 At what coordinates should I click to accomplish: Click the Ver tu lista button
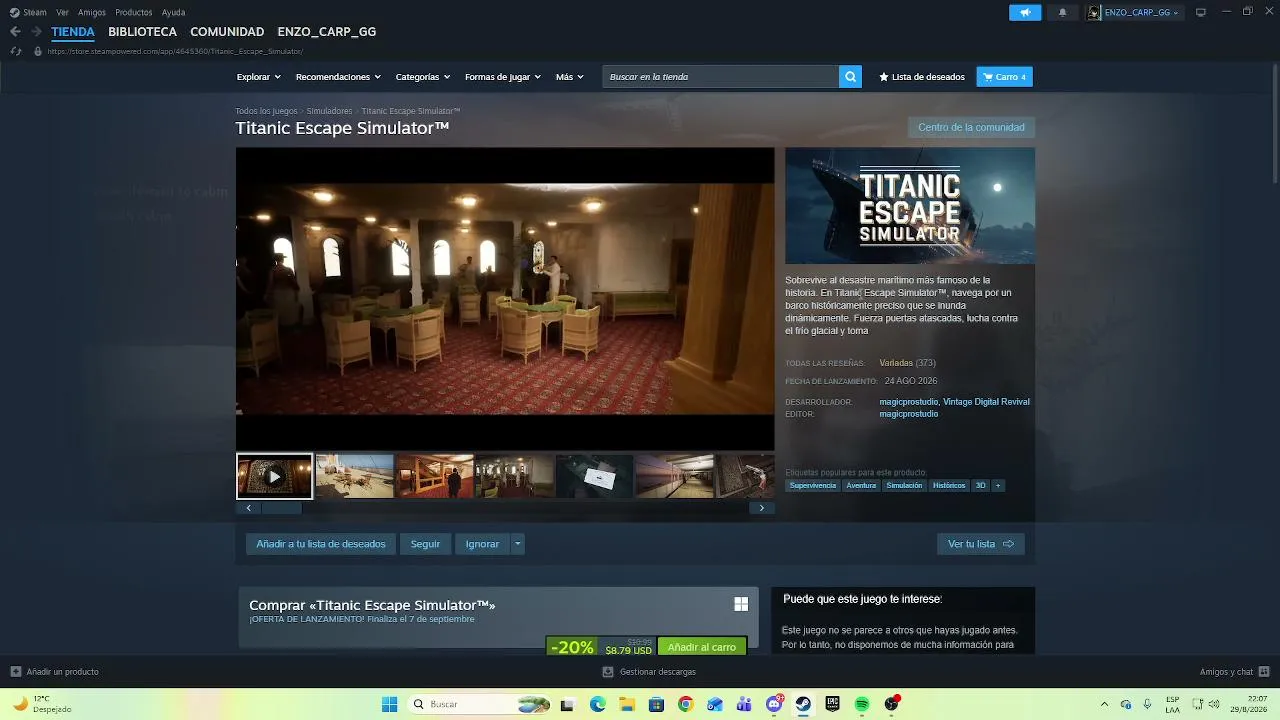pyautogui.click(x=981, y=544)
